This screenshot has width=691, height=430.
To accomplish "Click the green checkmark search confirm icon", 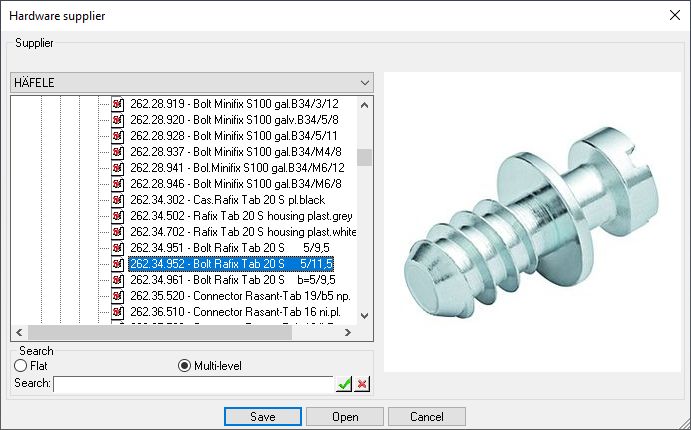I will click(x=345, y=384).
